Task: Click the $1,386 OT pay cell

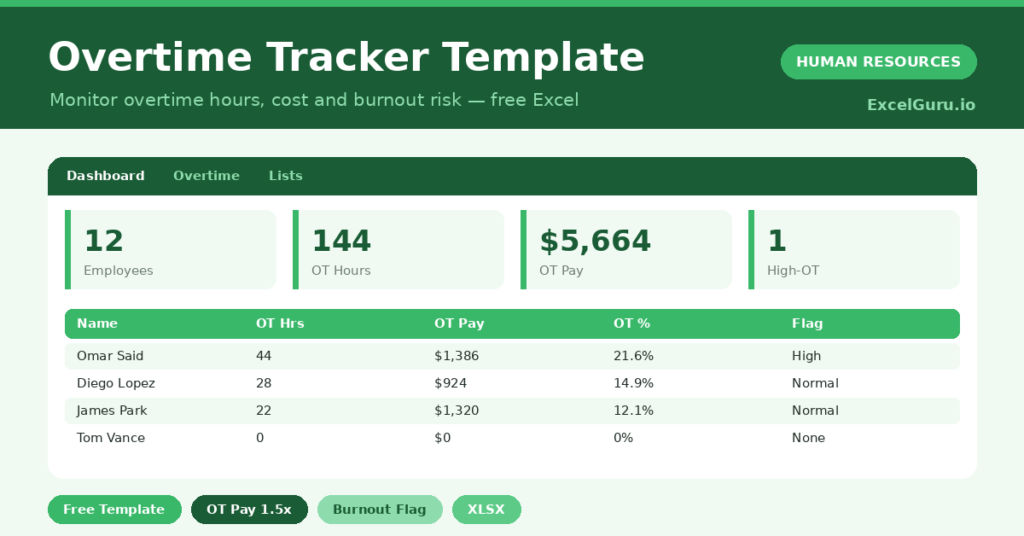Action: click(456, 356)
